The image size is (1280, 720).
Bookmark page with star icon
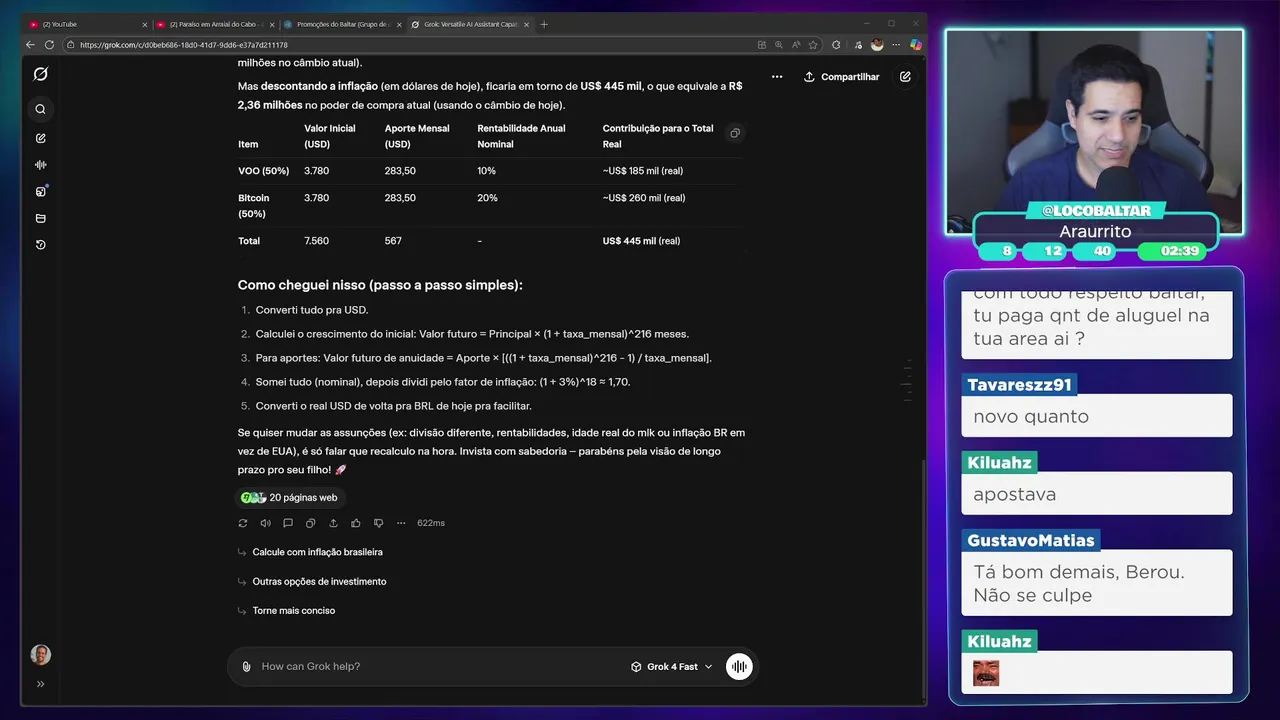[812, 45]
